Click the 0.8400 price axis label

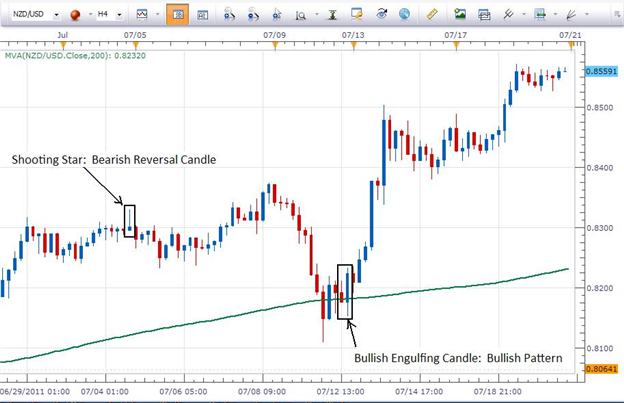pyautogui.click(x=600, y=168)
